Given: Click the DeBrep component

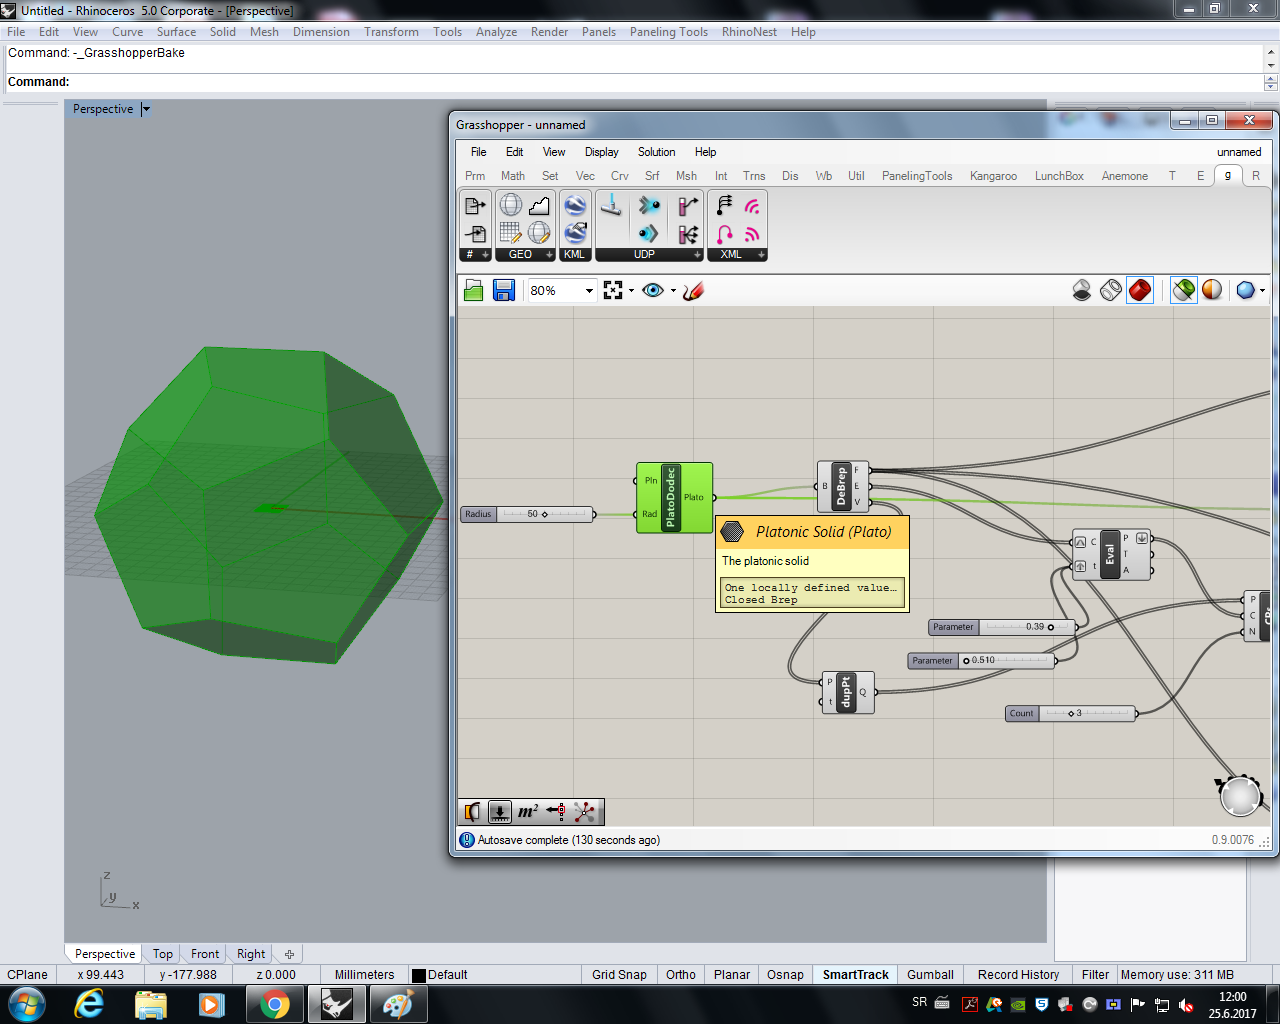Looking at the screenshot, I should pos(841,486).
